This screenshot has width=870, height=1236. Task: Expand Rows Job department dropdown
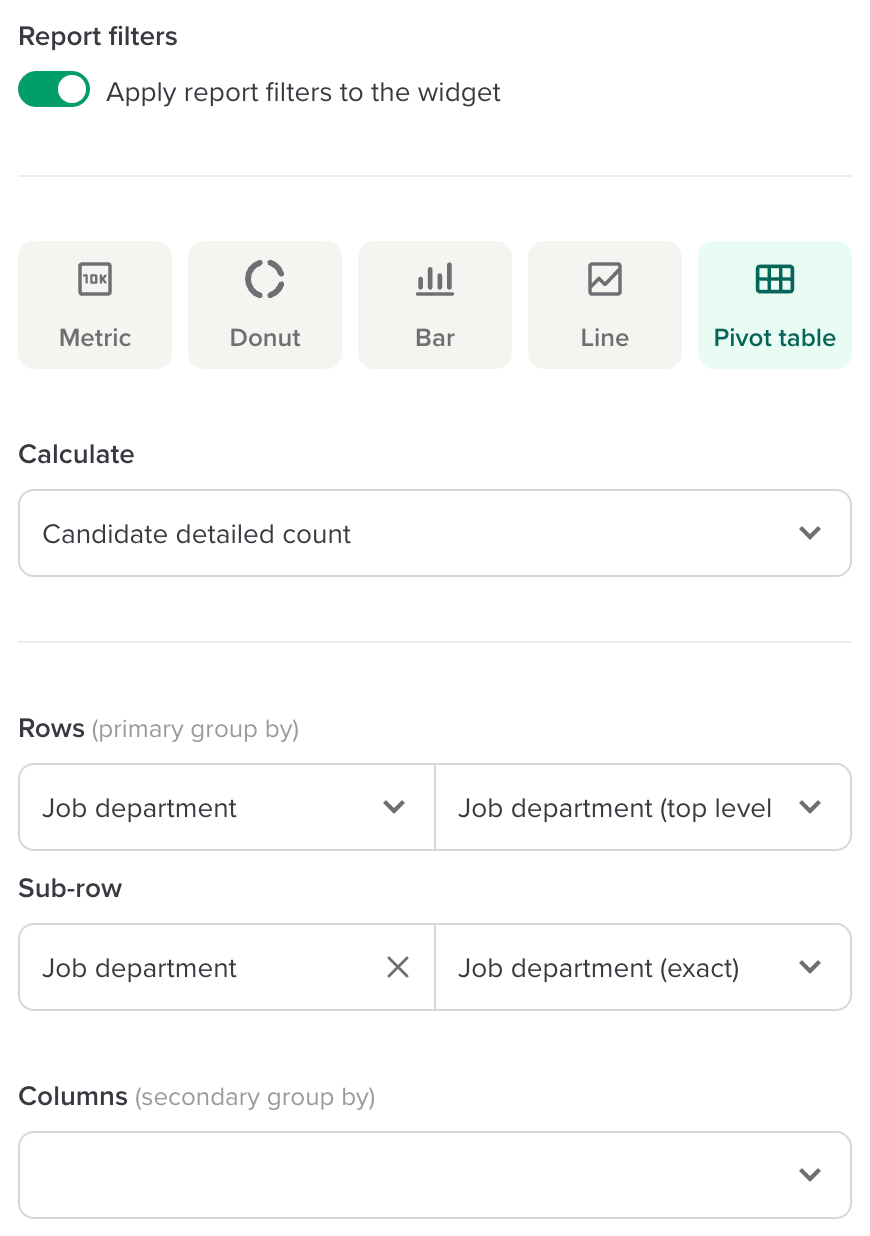click(227, 807)
